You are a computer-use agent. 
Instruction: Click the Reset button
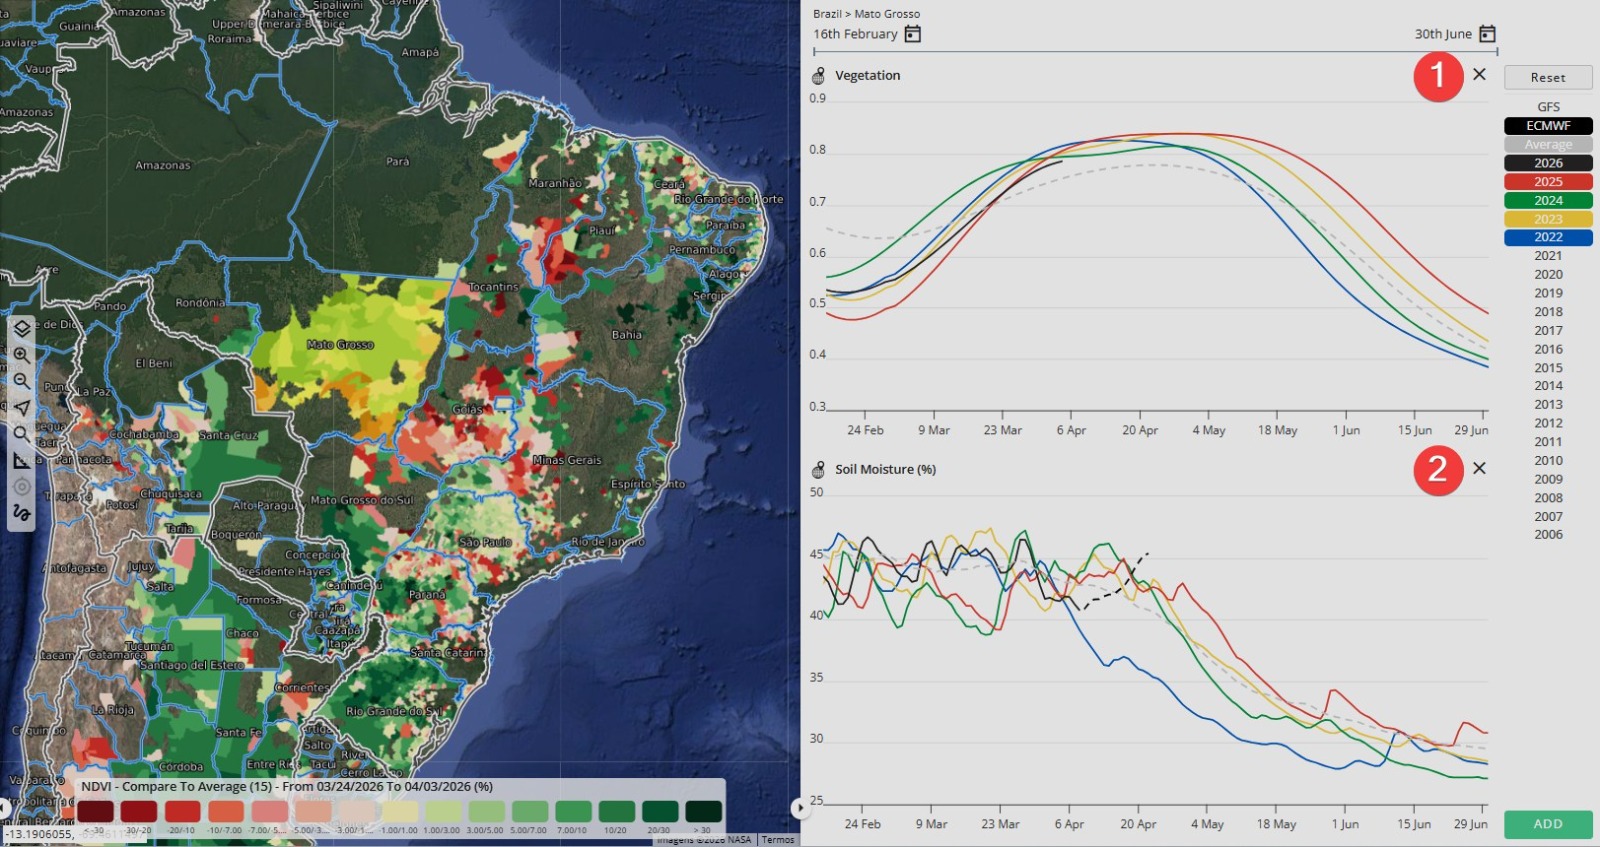[1547, 78]
